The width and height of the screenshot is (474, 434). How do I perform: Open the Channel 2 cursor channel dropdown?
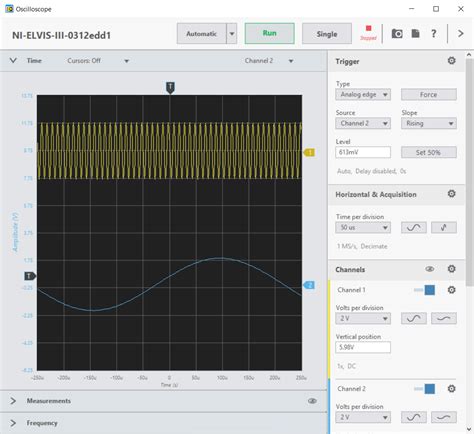click(269, 61)
